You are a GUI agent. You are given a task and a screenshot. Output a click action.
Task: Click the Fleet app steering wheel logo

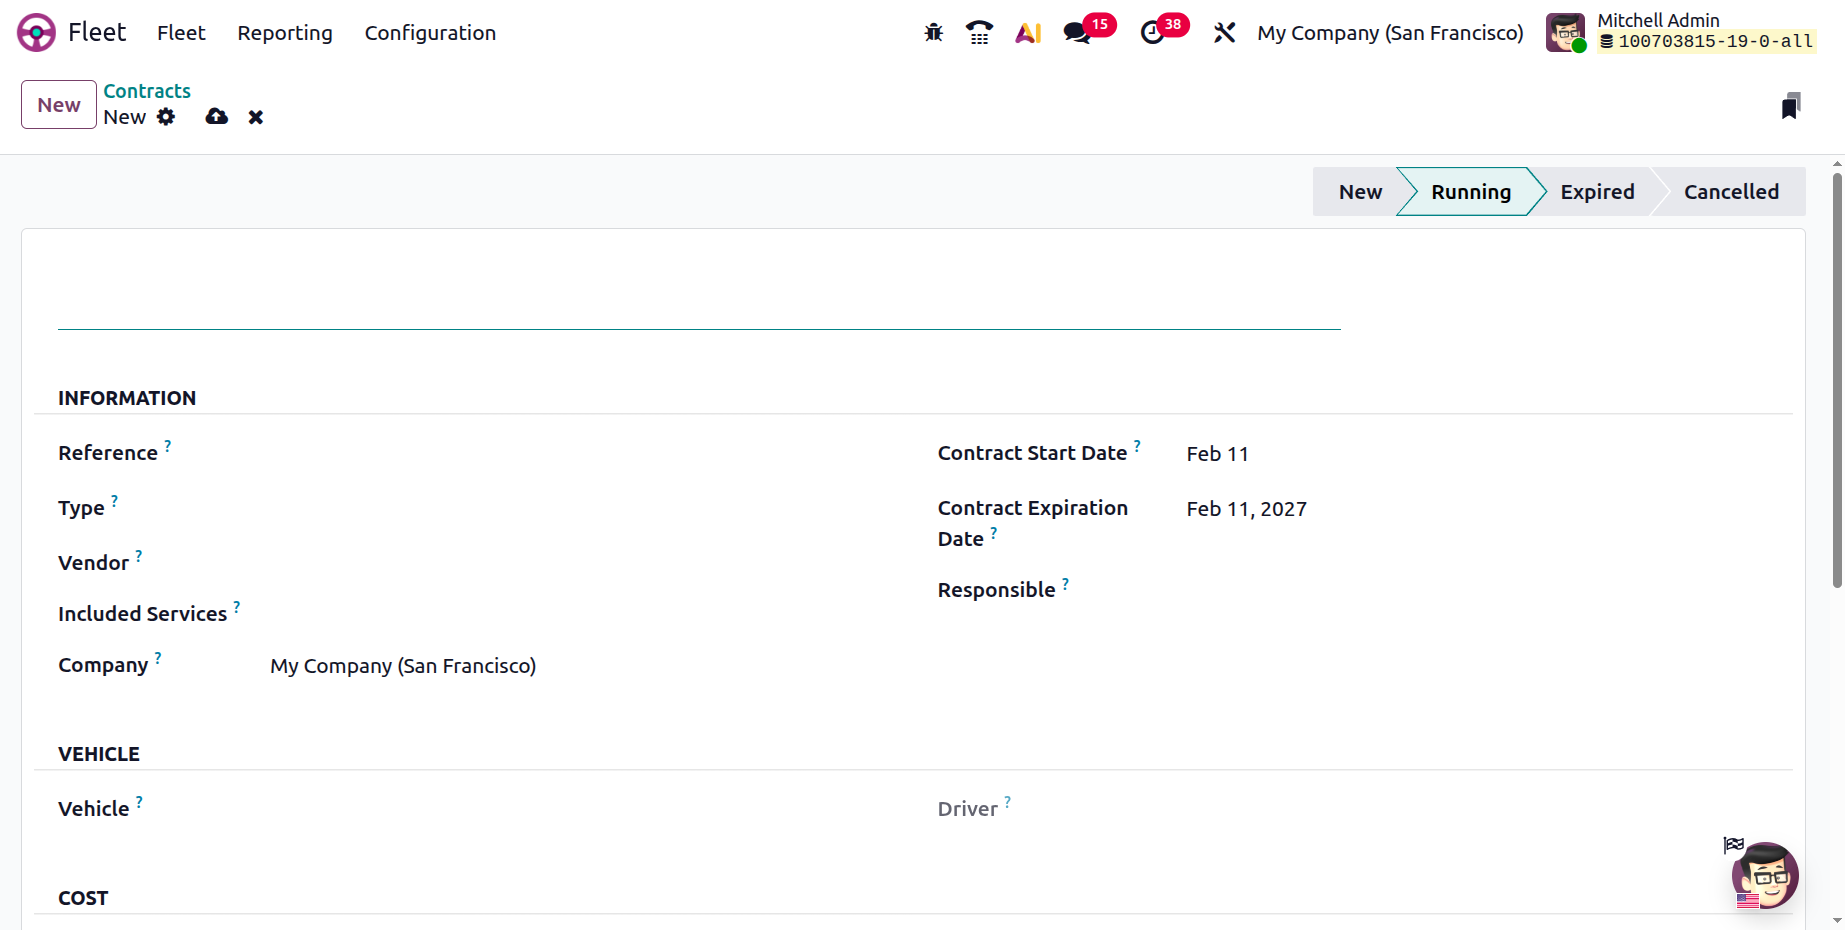36,33
